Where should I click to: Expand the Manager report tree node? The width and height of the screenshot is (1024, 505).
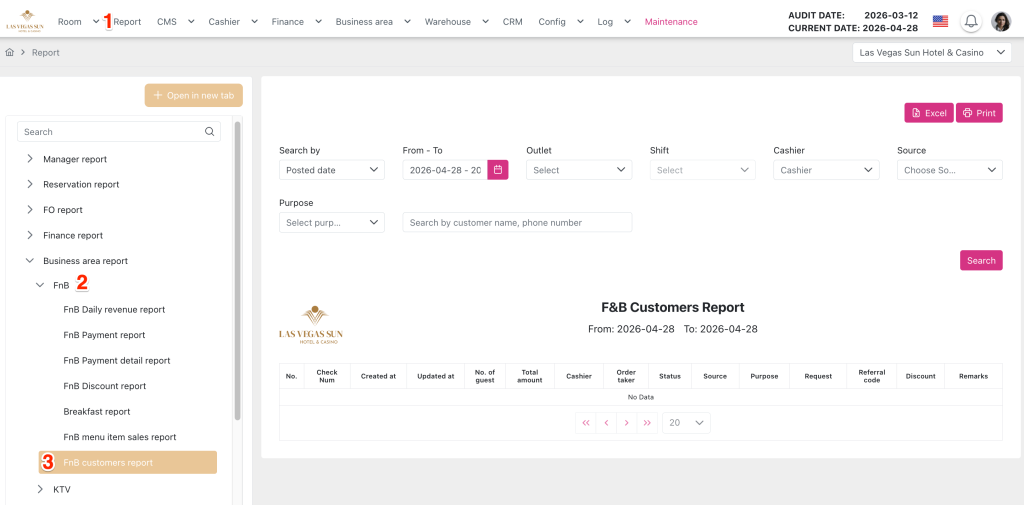click(x=30, y=159)
